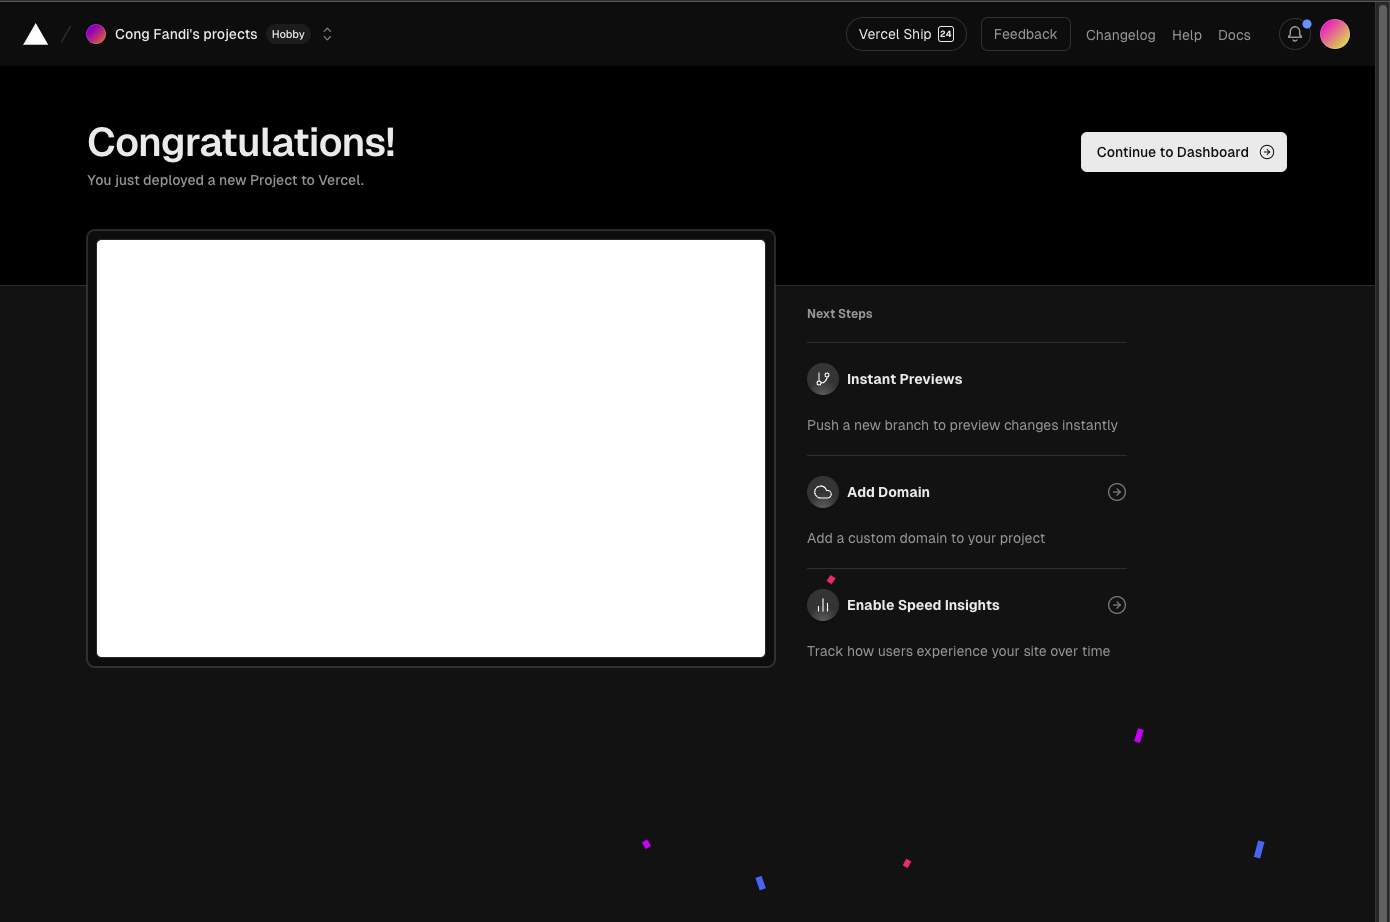Open the Help menu

pos(1186,35)
